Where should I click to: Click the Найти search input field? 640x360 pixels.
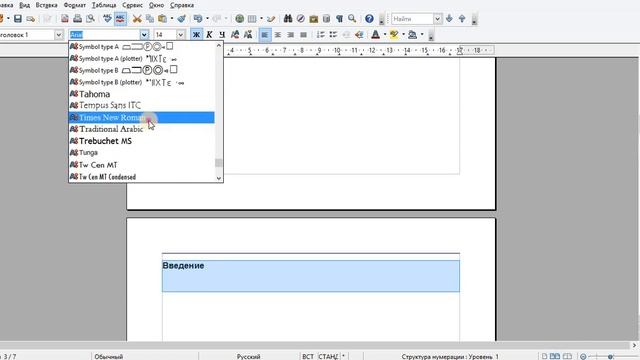click(x=412, y=19)
